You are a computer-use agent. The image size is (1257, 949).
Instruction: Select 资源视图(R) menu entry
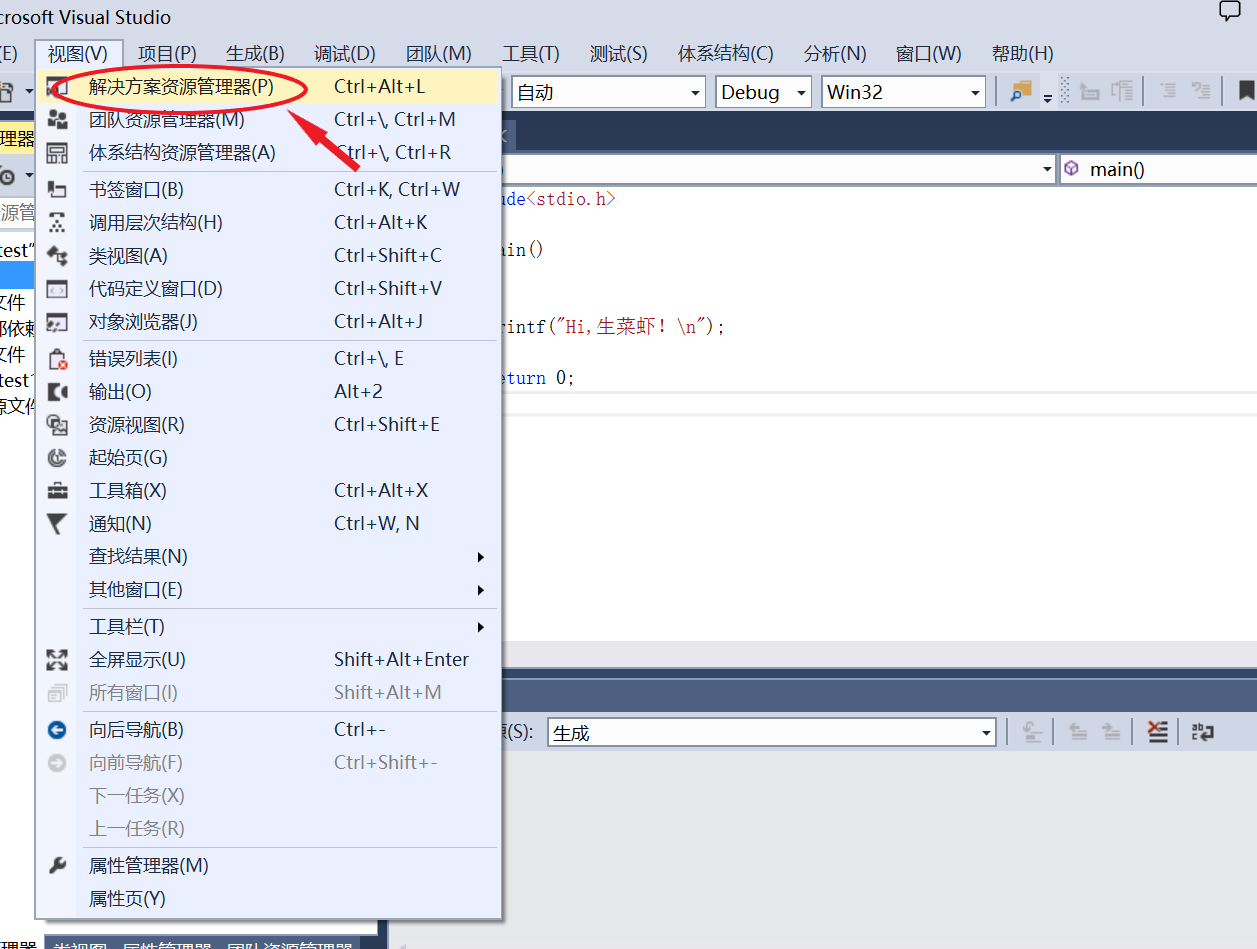click(x=268, y=424)
